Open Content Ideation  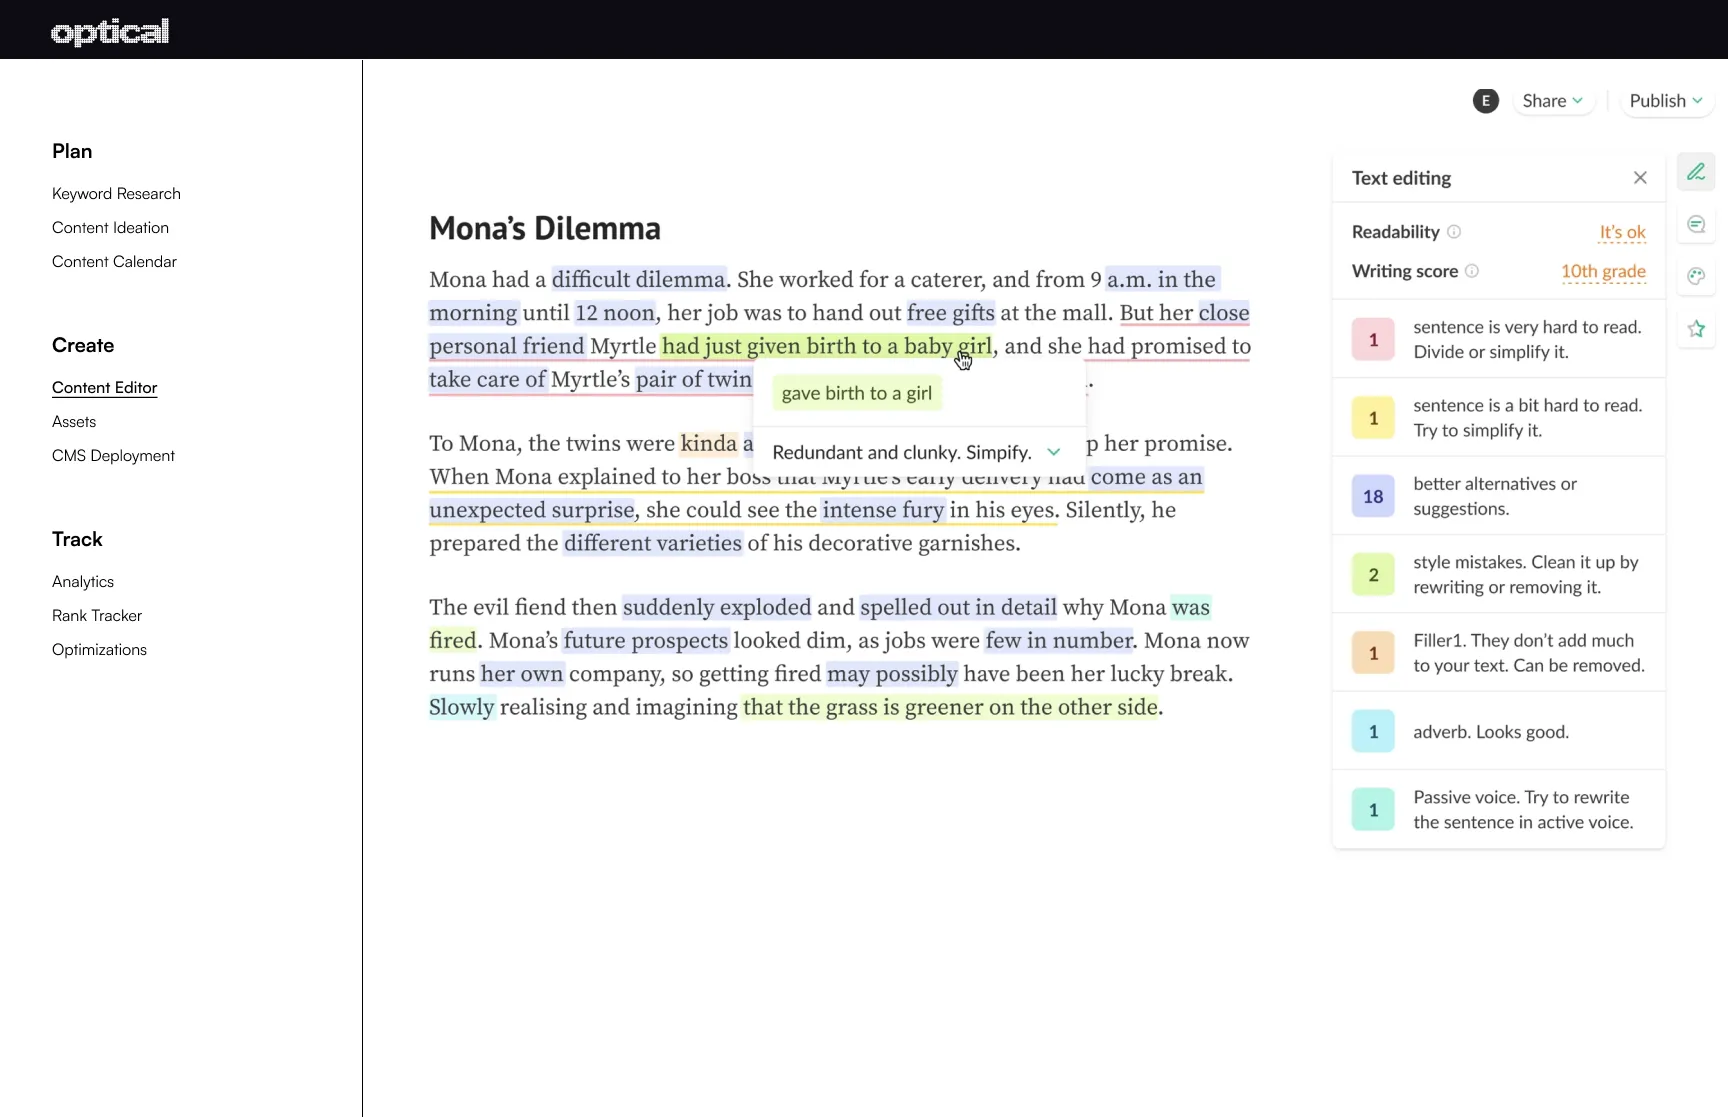[x=110, y=228]
